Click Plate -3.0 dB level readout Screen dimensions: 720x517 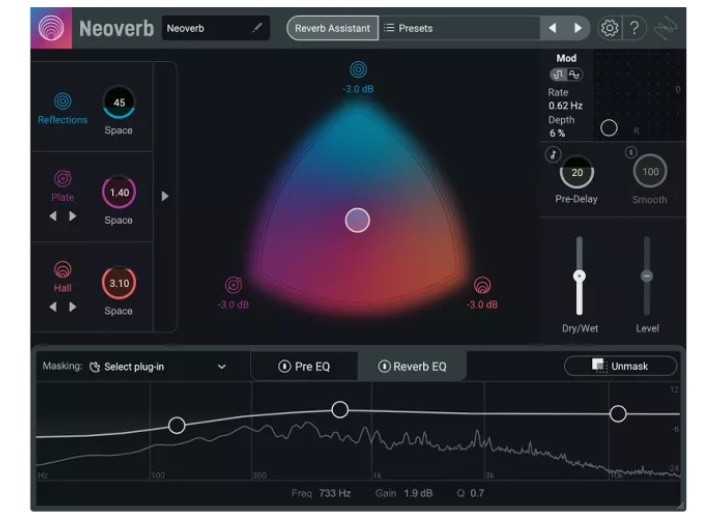point(233,304)
